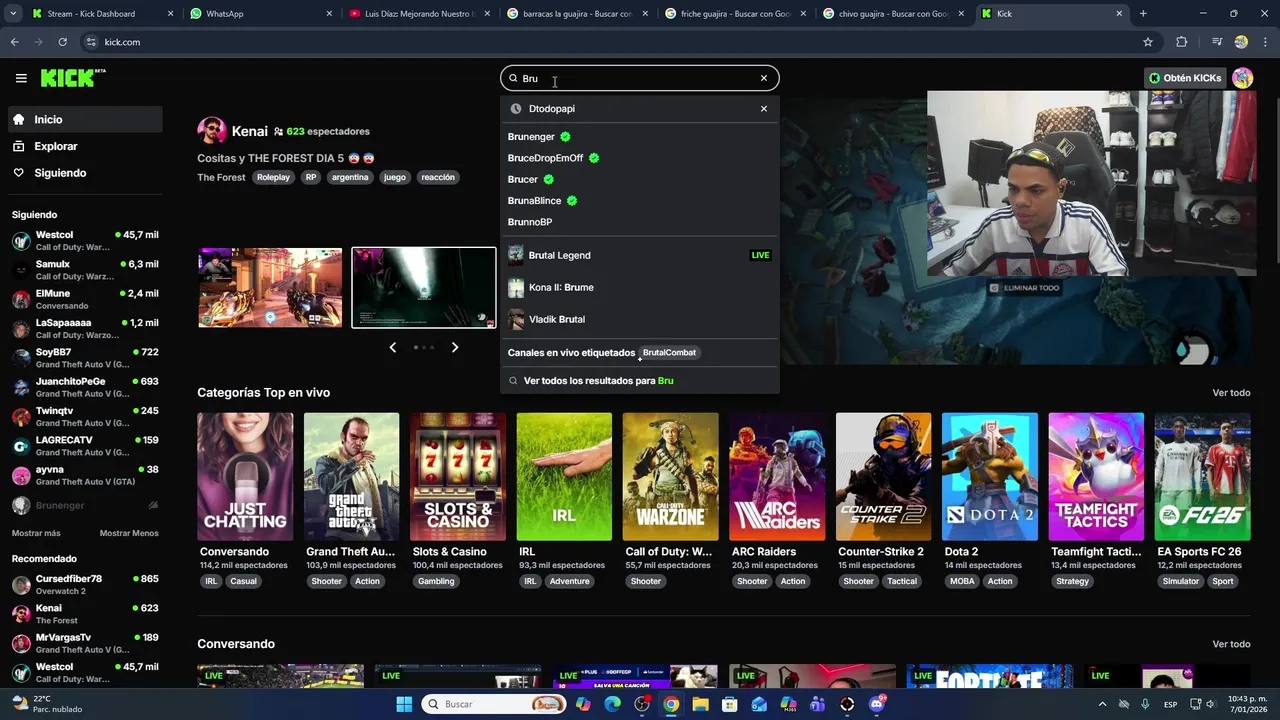This screenshot has width=1280, height=720.
Task: Open Ver todo for Conversando section
Action: click(1231, 644)
